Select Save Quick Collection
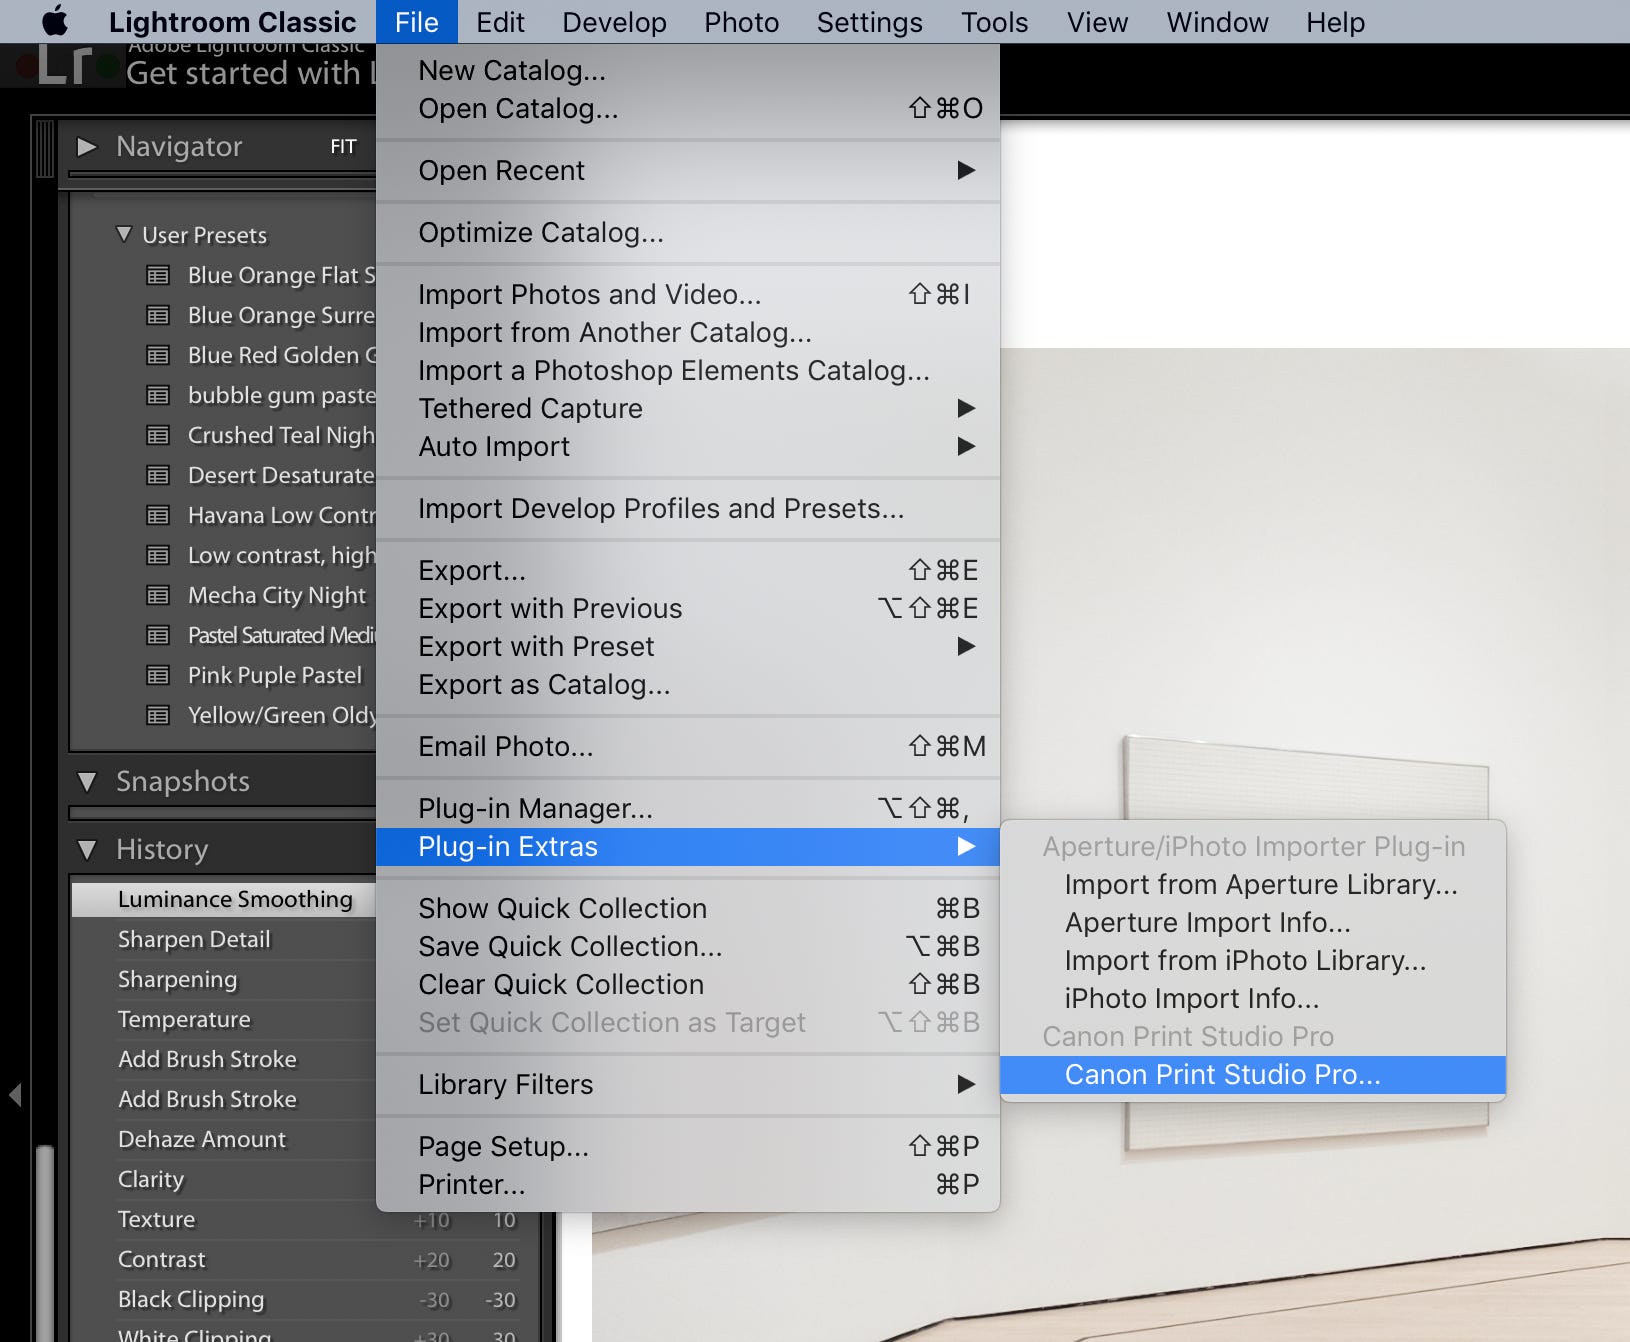 688,946
